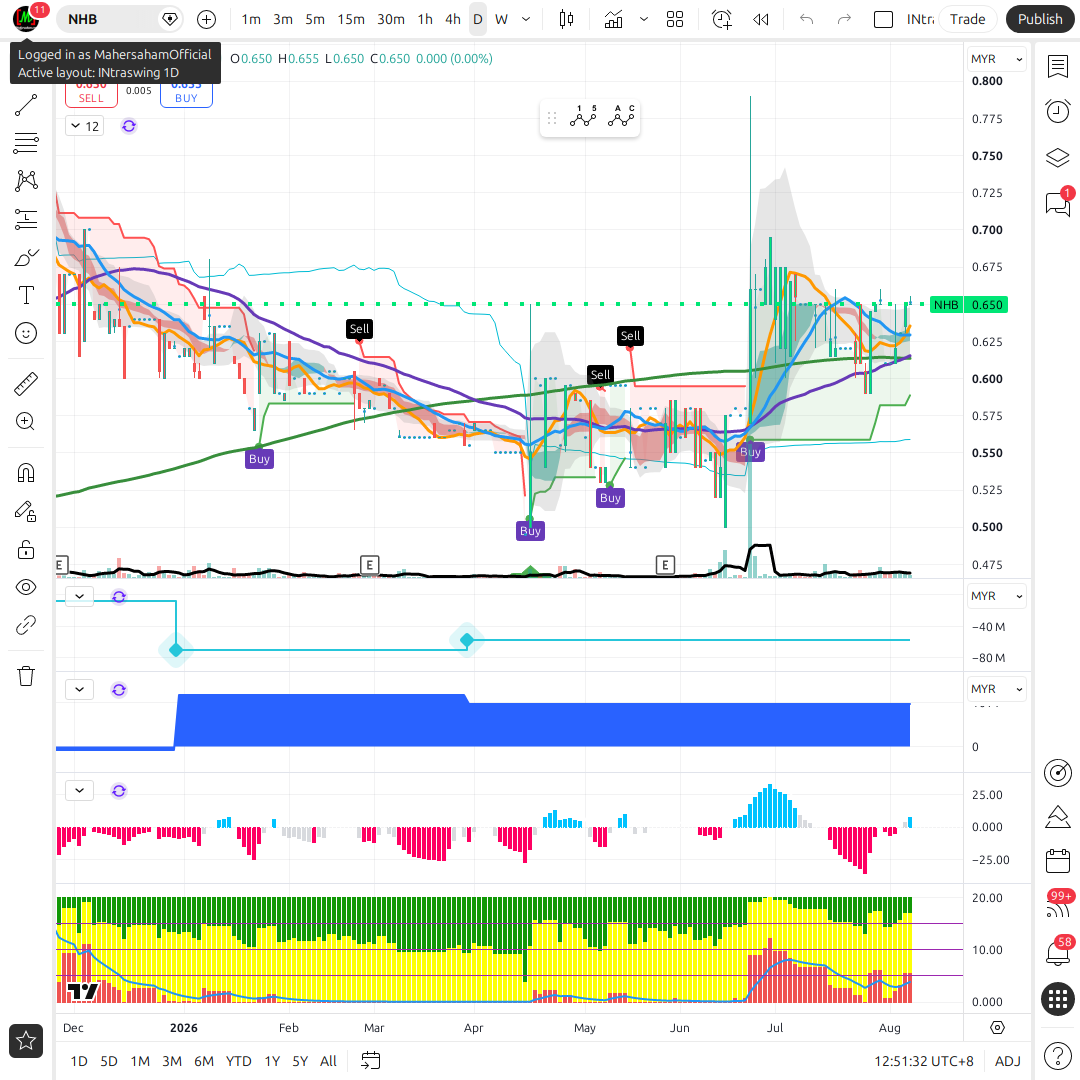This screenshot has height=1080, width=1080.
Task: Remove drawings with trash icon
Action: pos(25,676)
